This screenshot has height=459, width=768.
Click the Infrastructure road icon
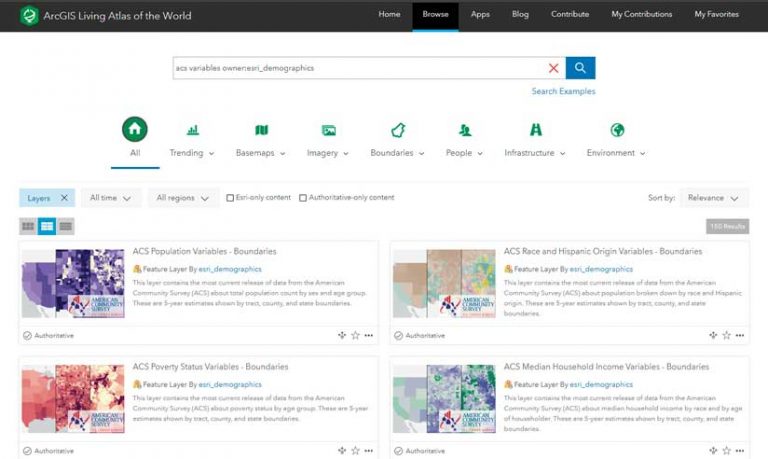click(536, 130)
